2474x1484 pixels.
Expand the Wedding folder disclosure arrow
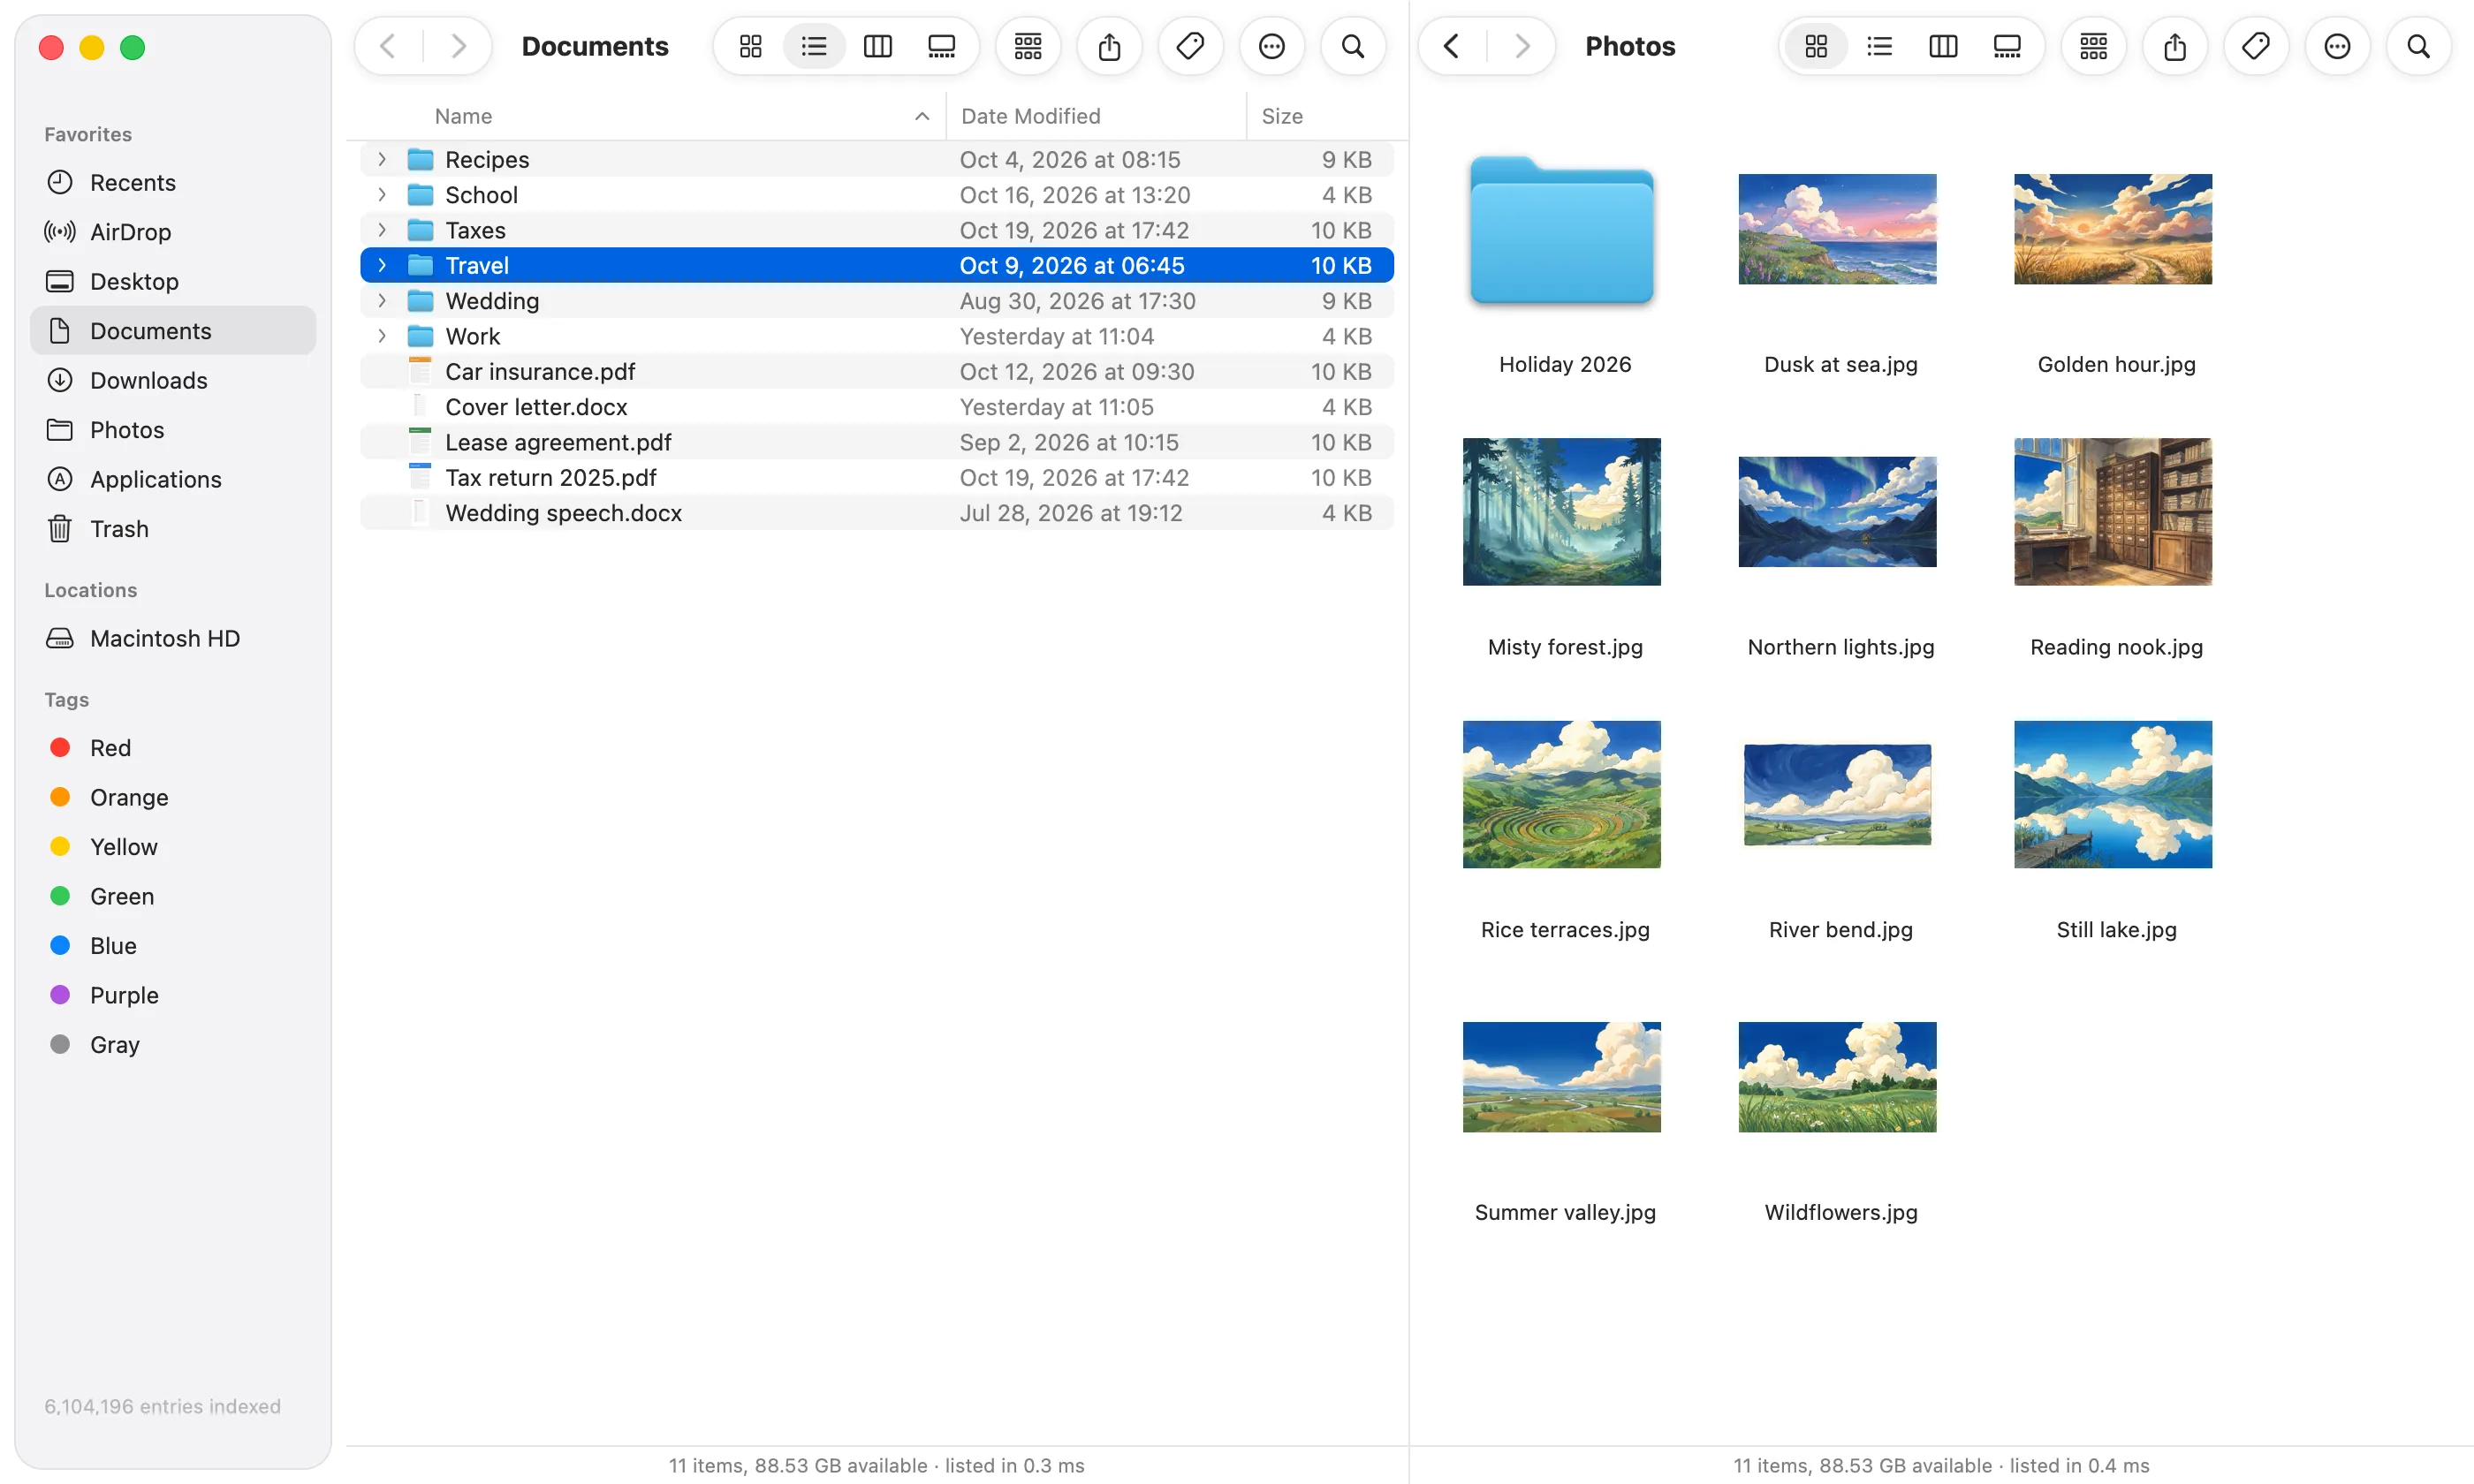tap(381, 300)
